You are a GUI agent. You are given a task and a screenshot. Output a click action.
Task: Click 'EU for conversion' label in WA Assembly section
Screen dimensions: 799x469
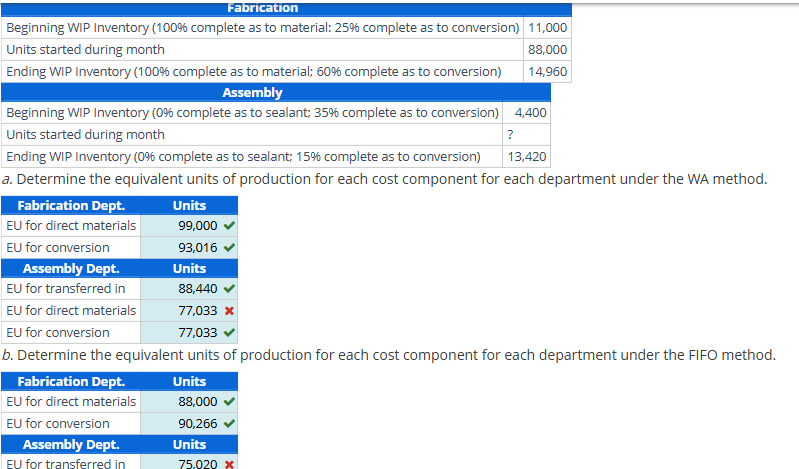58,332
